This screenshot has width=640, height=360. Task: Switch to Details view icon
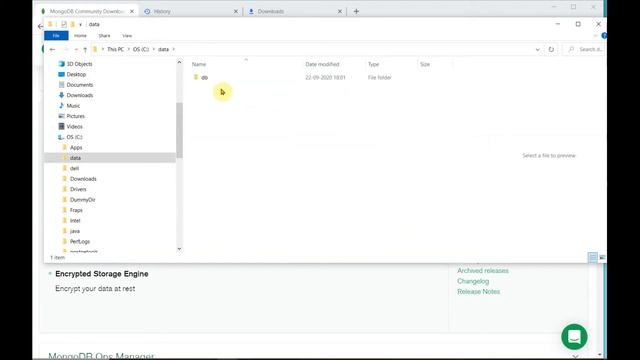[593, 258]
